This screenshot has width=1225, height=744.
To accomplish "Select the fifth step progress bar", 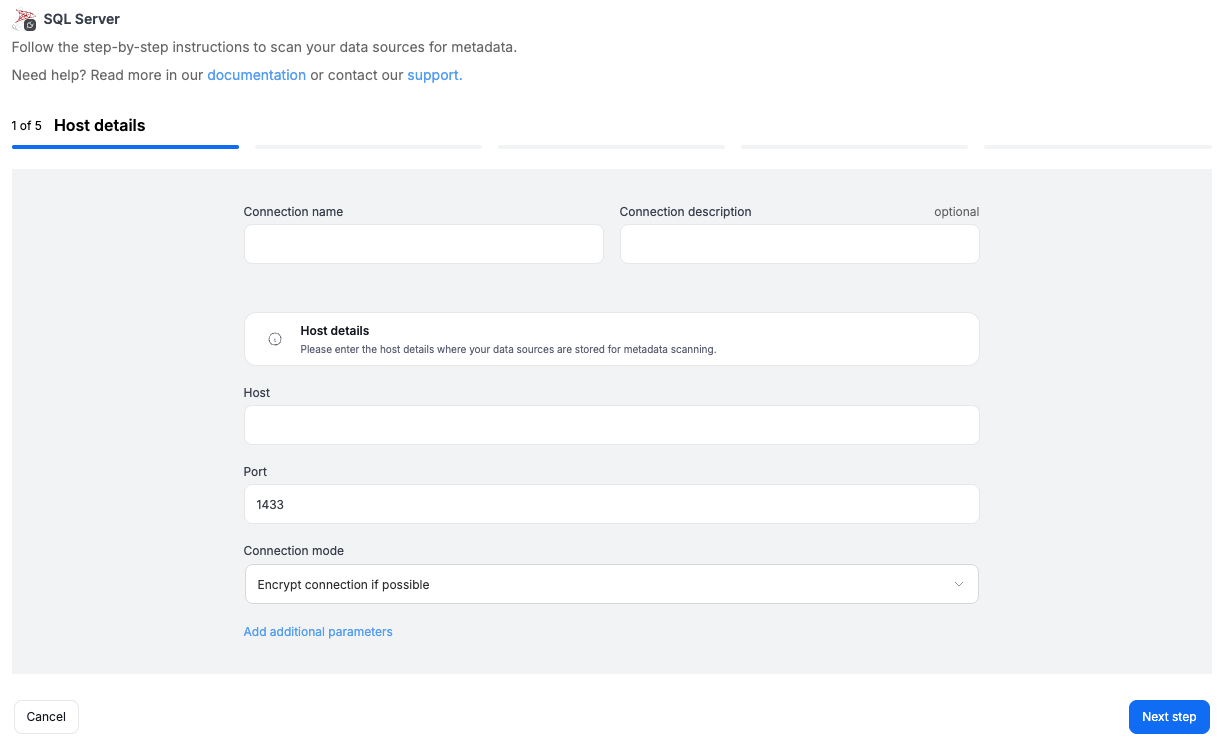I will [x=1097, y=147].
